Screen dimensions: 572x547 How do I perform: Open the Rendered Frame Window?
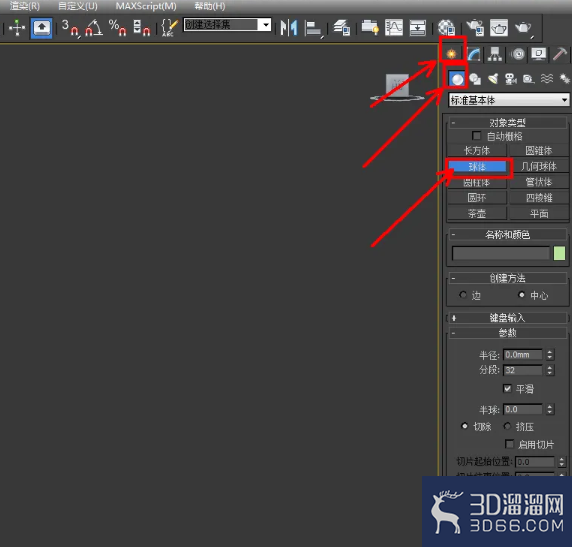499,28
